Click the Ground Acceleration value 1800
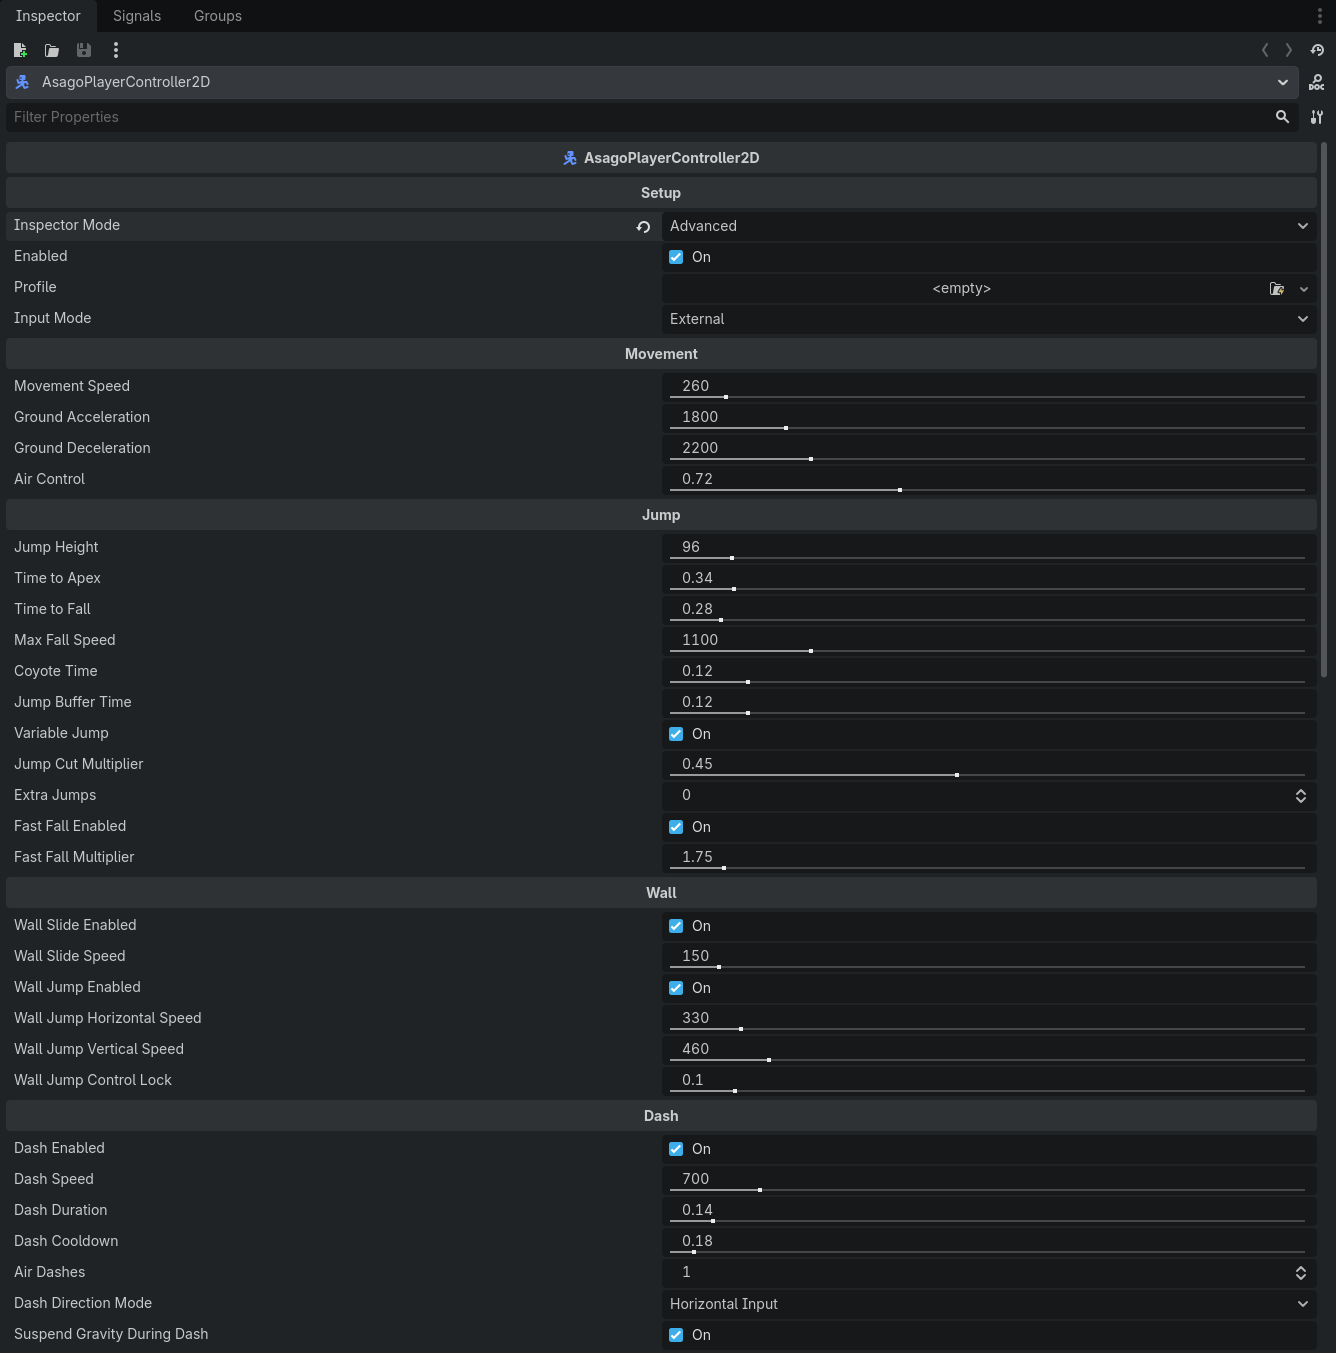Image resolution: width=1336 pixels, height=1353 pixels. pos(700,417)
